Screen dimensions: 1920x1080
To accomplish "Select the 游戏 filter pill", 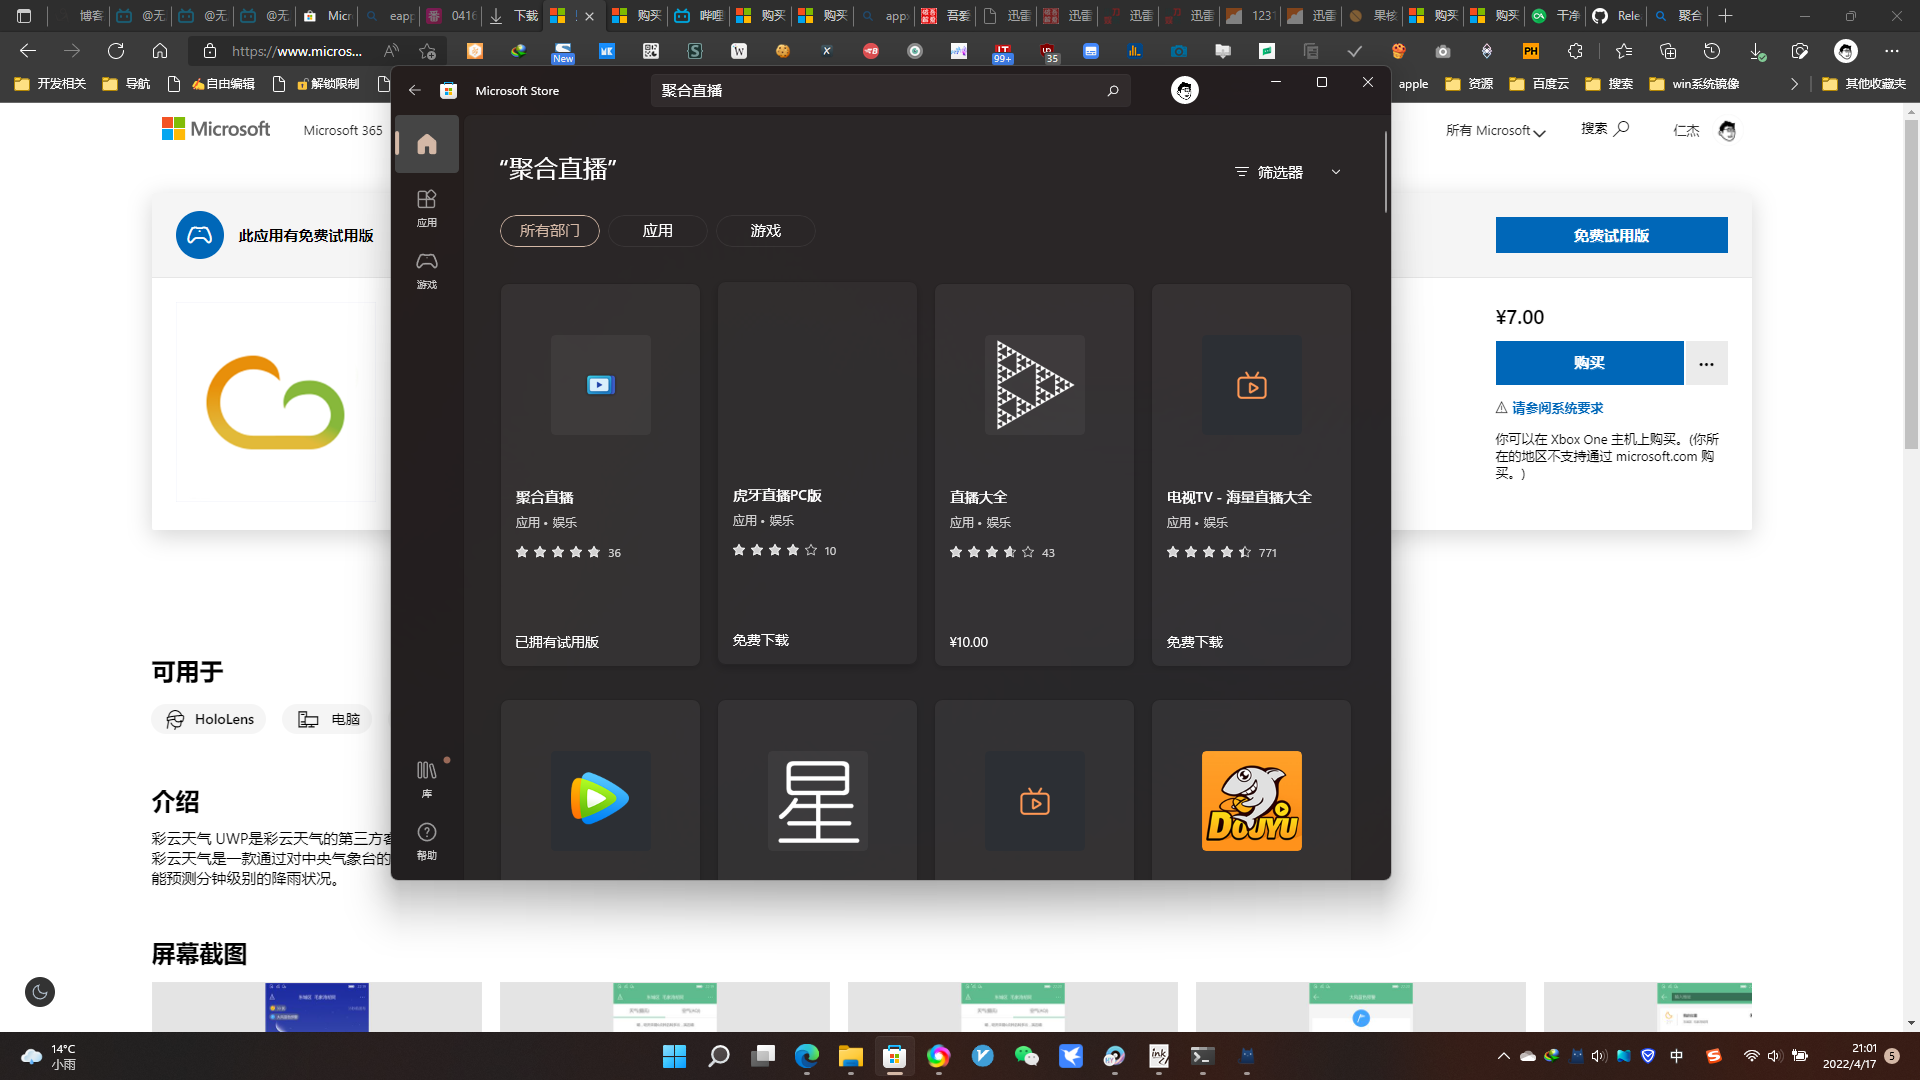I will tap(765, 231).
